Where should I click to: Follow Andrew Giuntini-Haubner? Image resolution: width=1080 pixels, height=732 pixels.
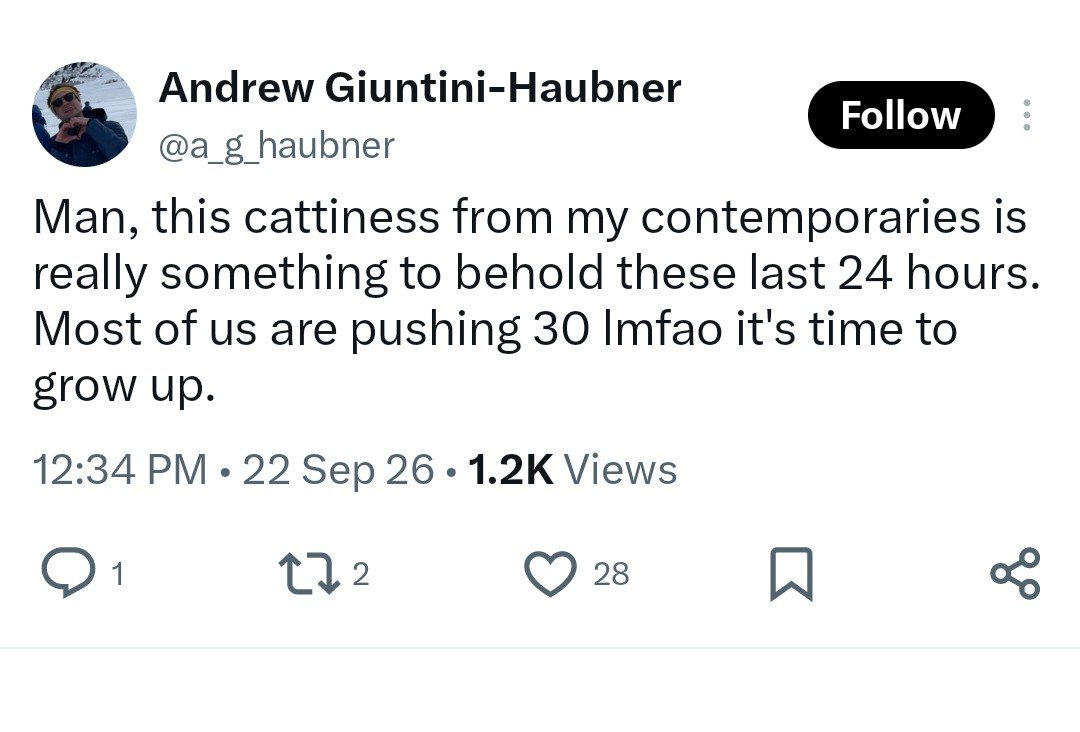pos(901,115)
